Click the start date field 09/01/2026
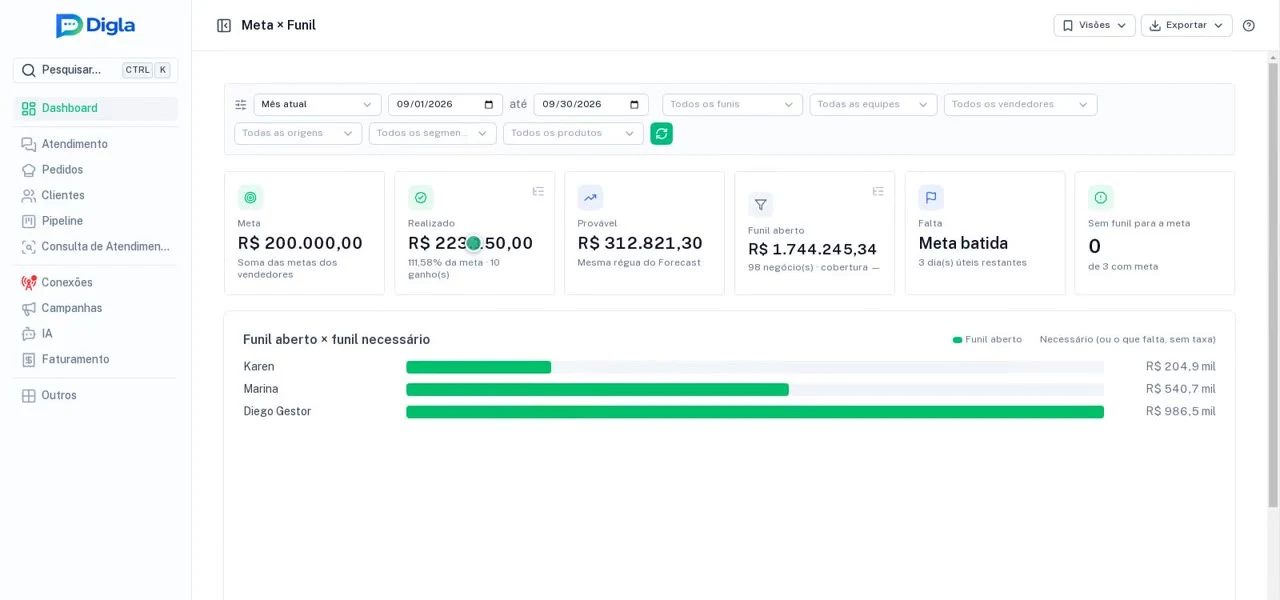 point(446,105)
